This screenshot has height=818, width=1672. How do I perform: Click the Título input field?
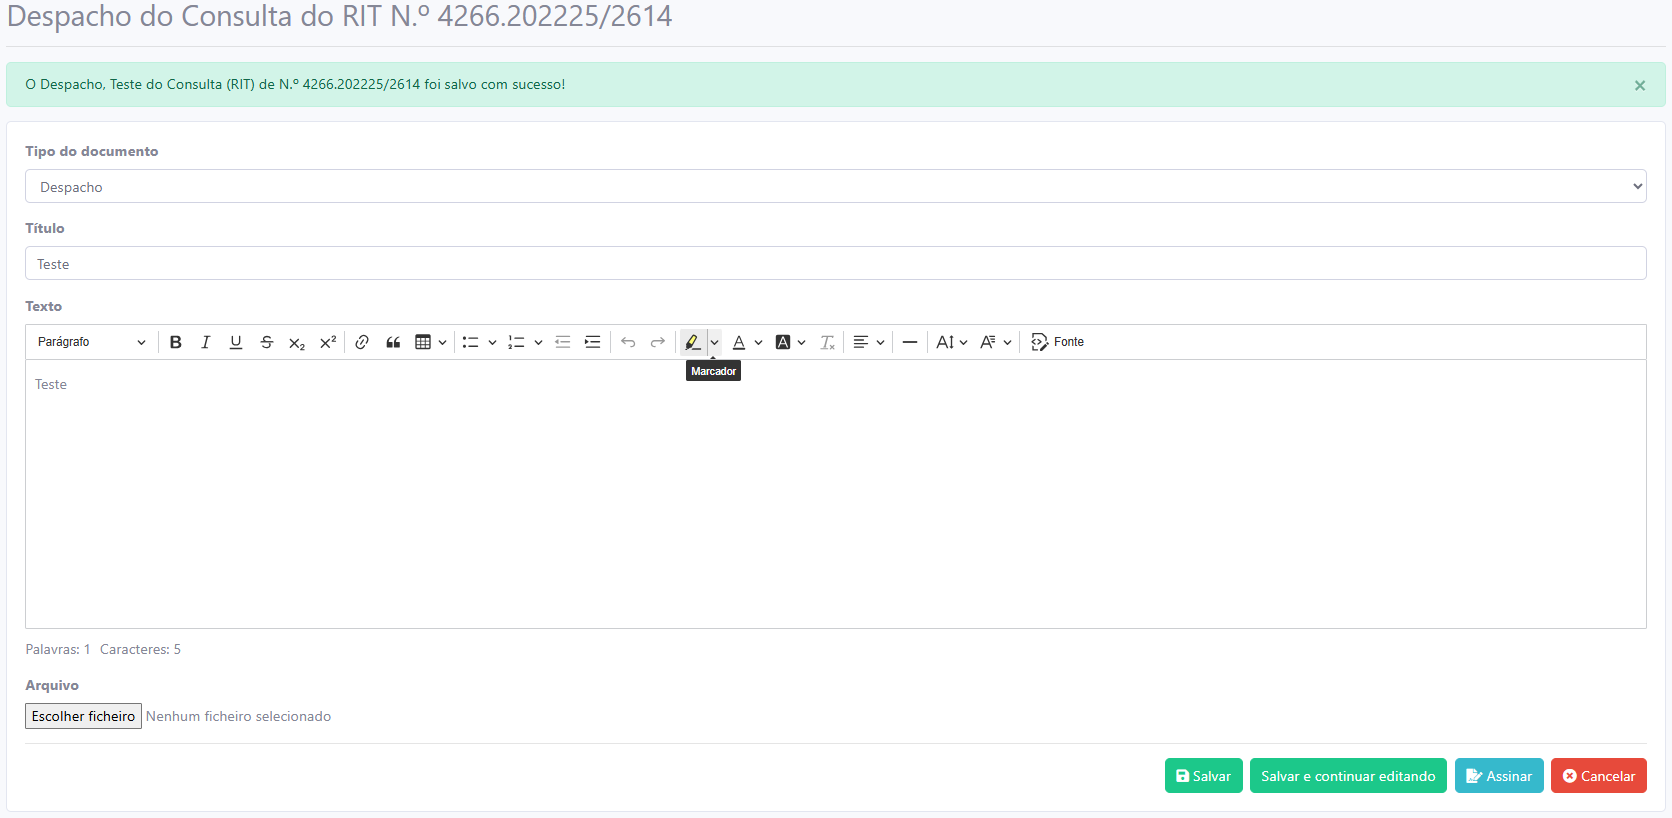(x=835, y=264)
